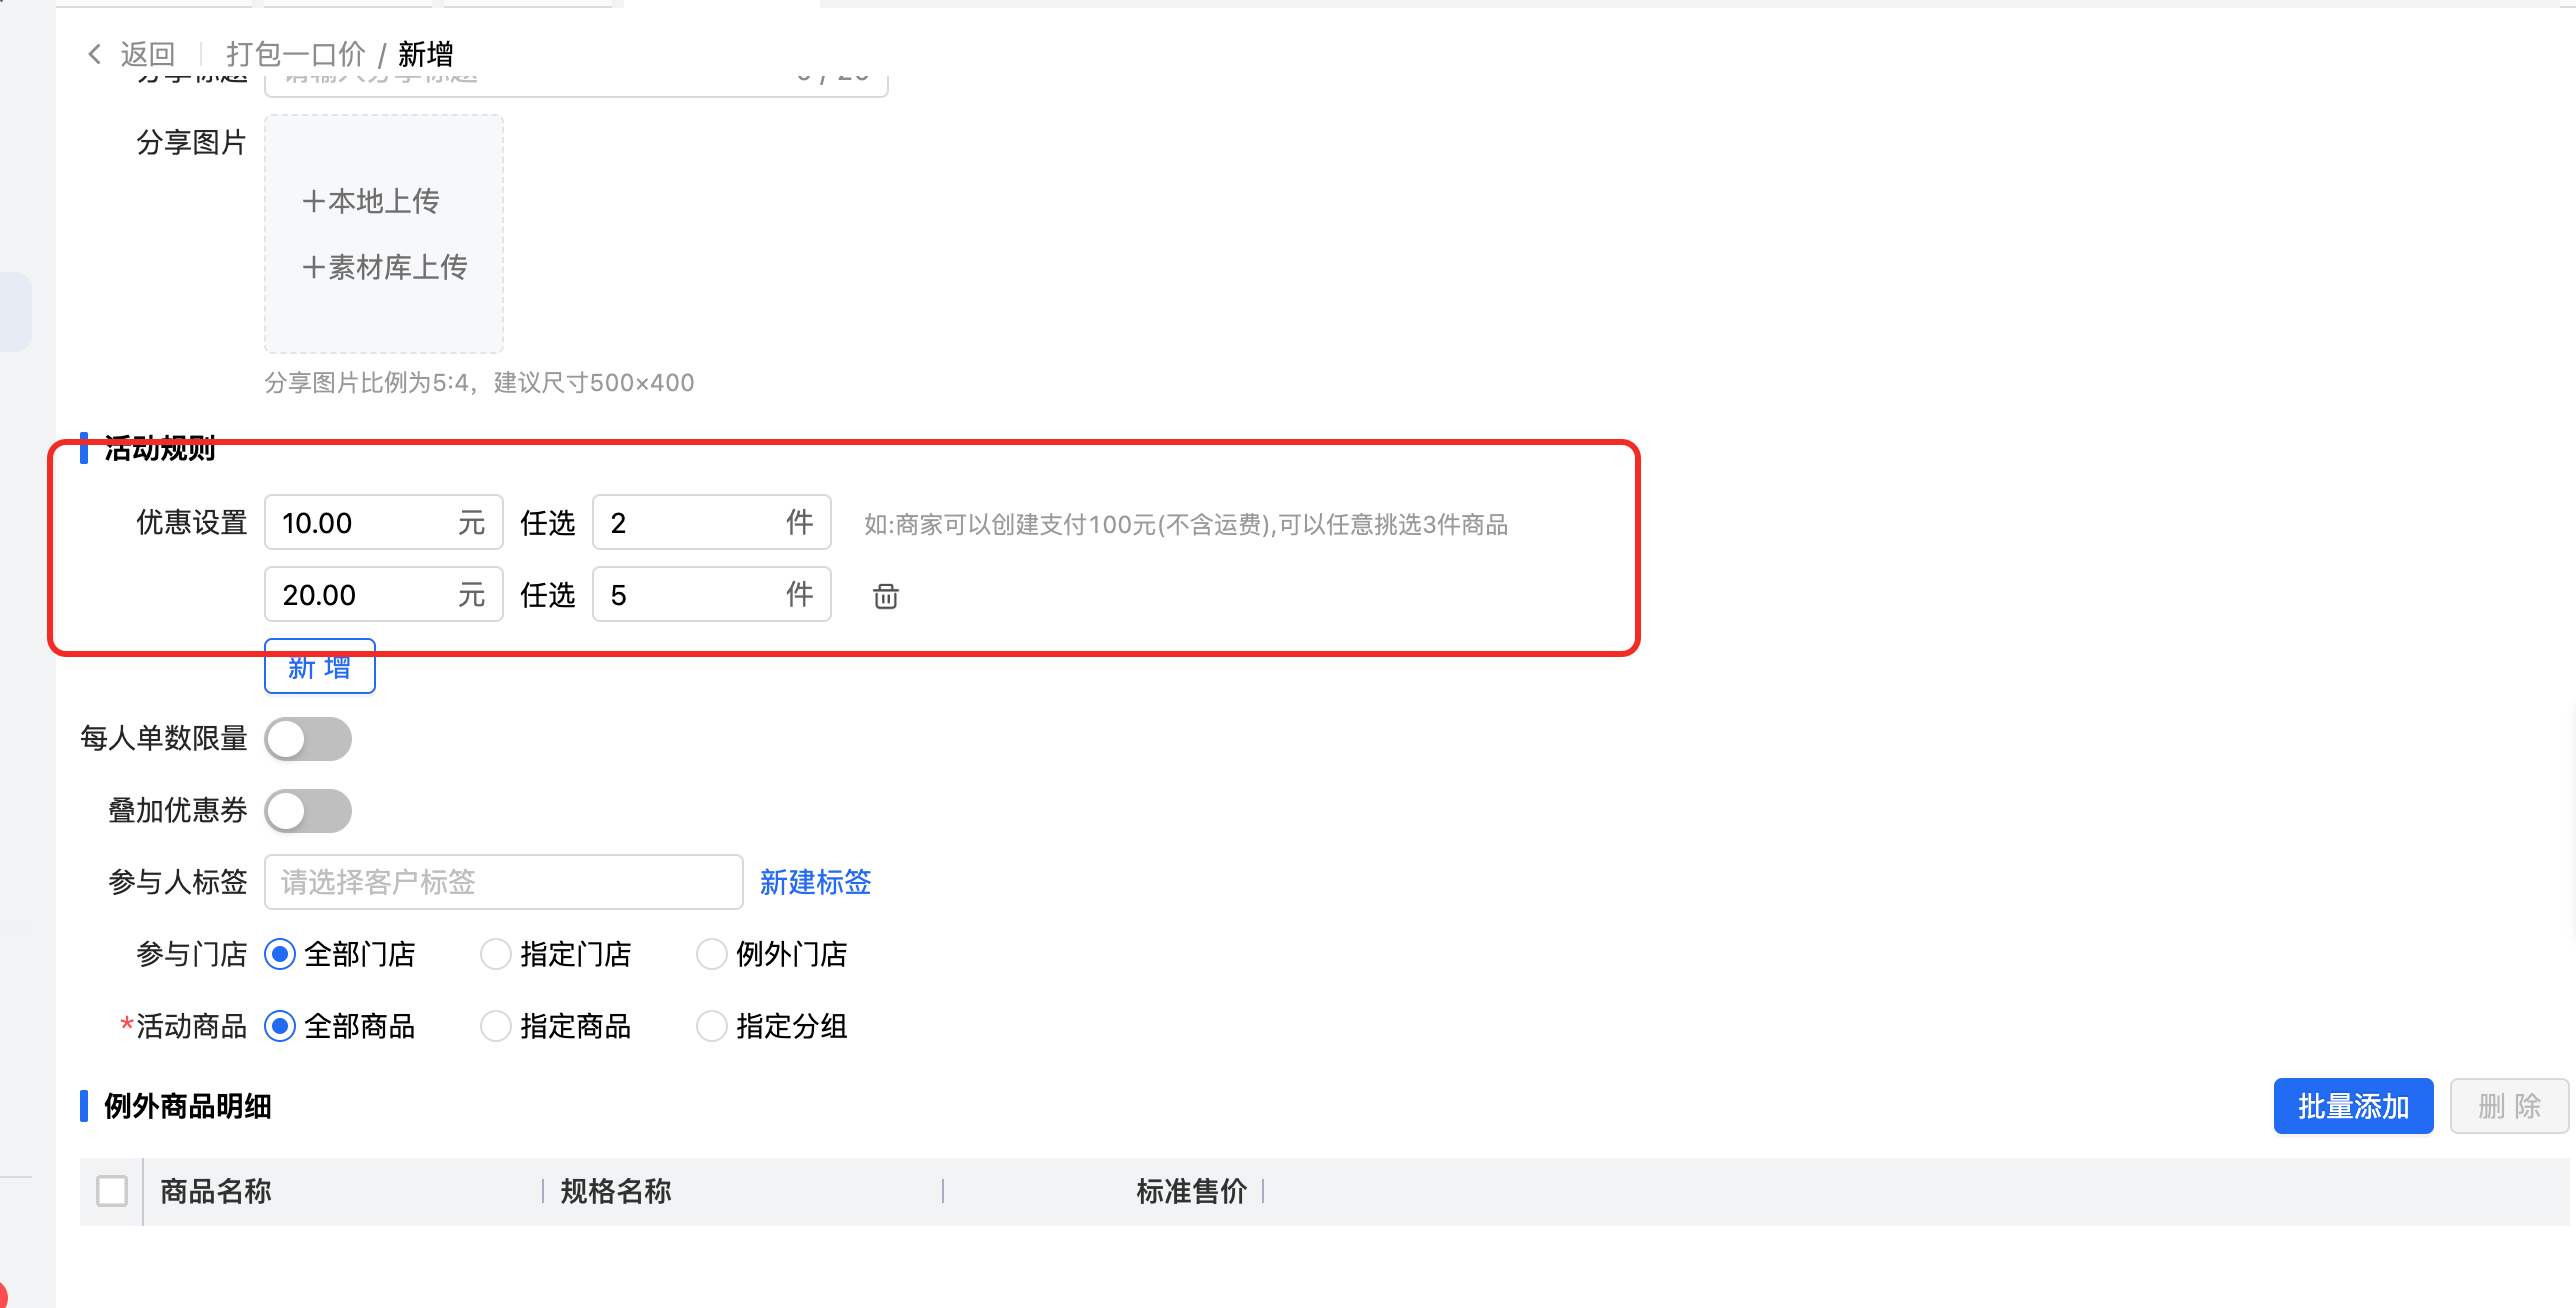Click 本地上传 to upload a local image
The height and width of the screenshot is (1308, 2576).
(x=371, y=201)
